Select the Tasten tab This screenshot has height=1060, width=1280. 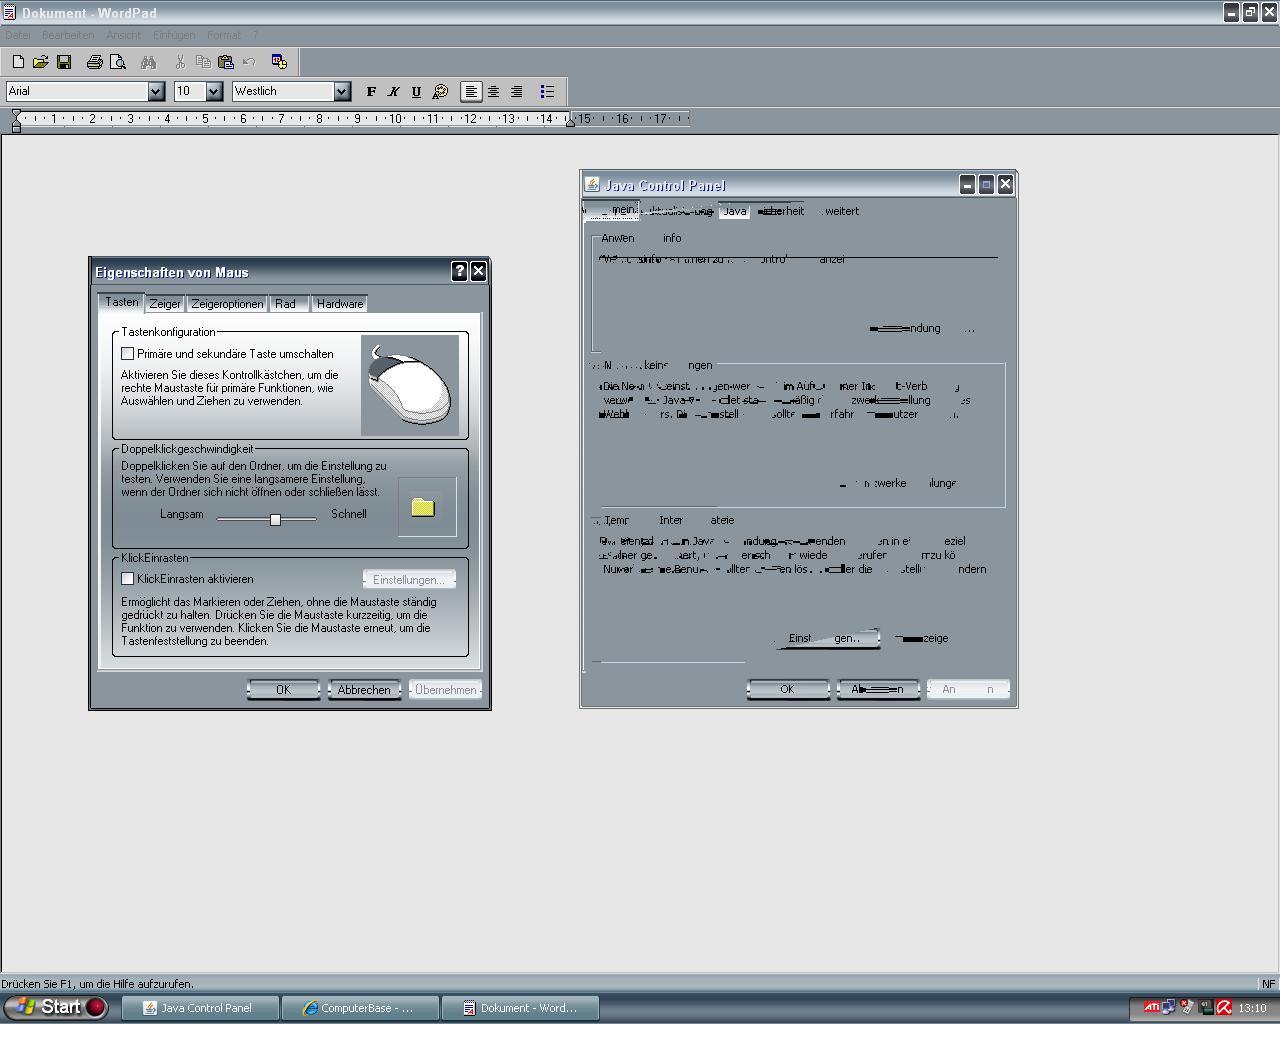coord(122,302)
